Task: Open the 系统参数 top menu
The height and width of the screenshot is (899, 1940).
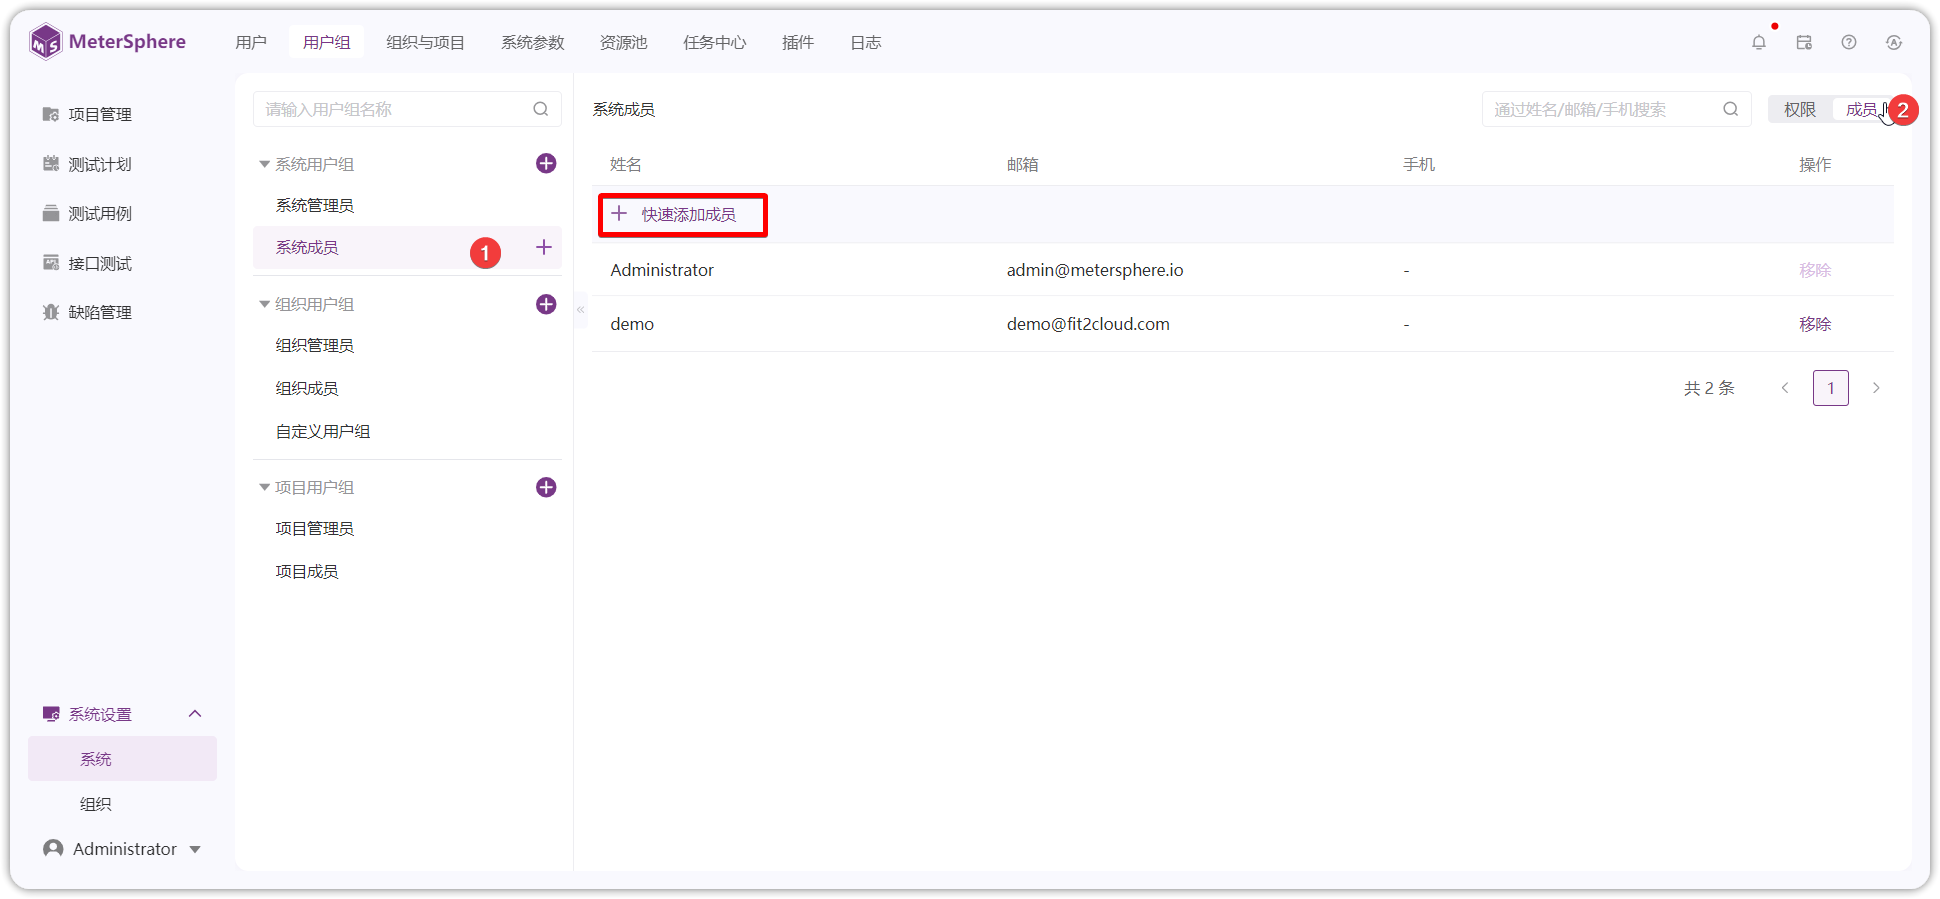Action: [x=533, y=42]
